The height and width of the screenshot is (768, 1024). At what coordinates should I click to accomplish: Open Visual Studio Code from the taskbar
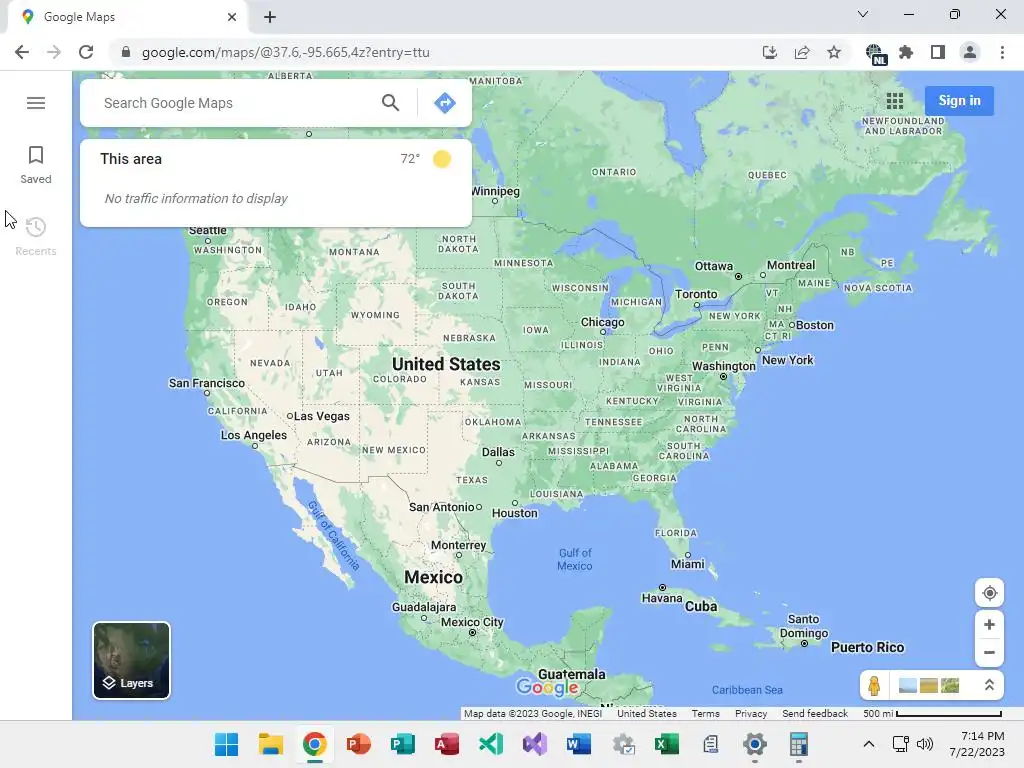[x=491, y=744]
